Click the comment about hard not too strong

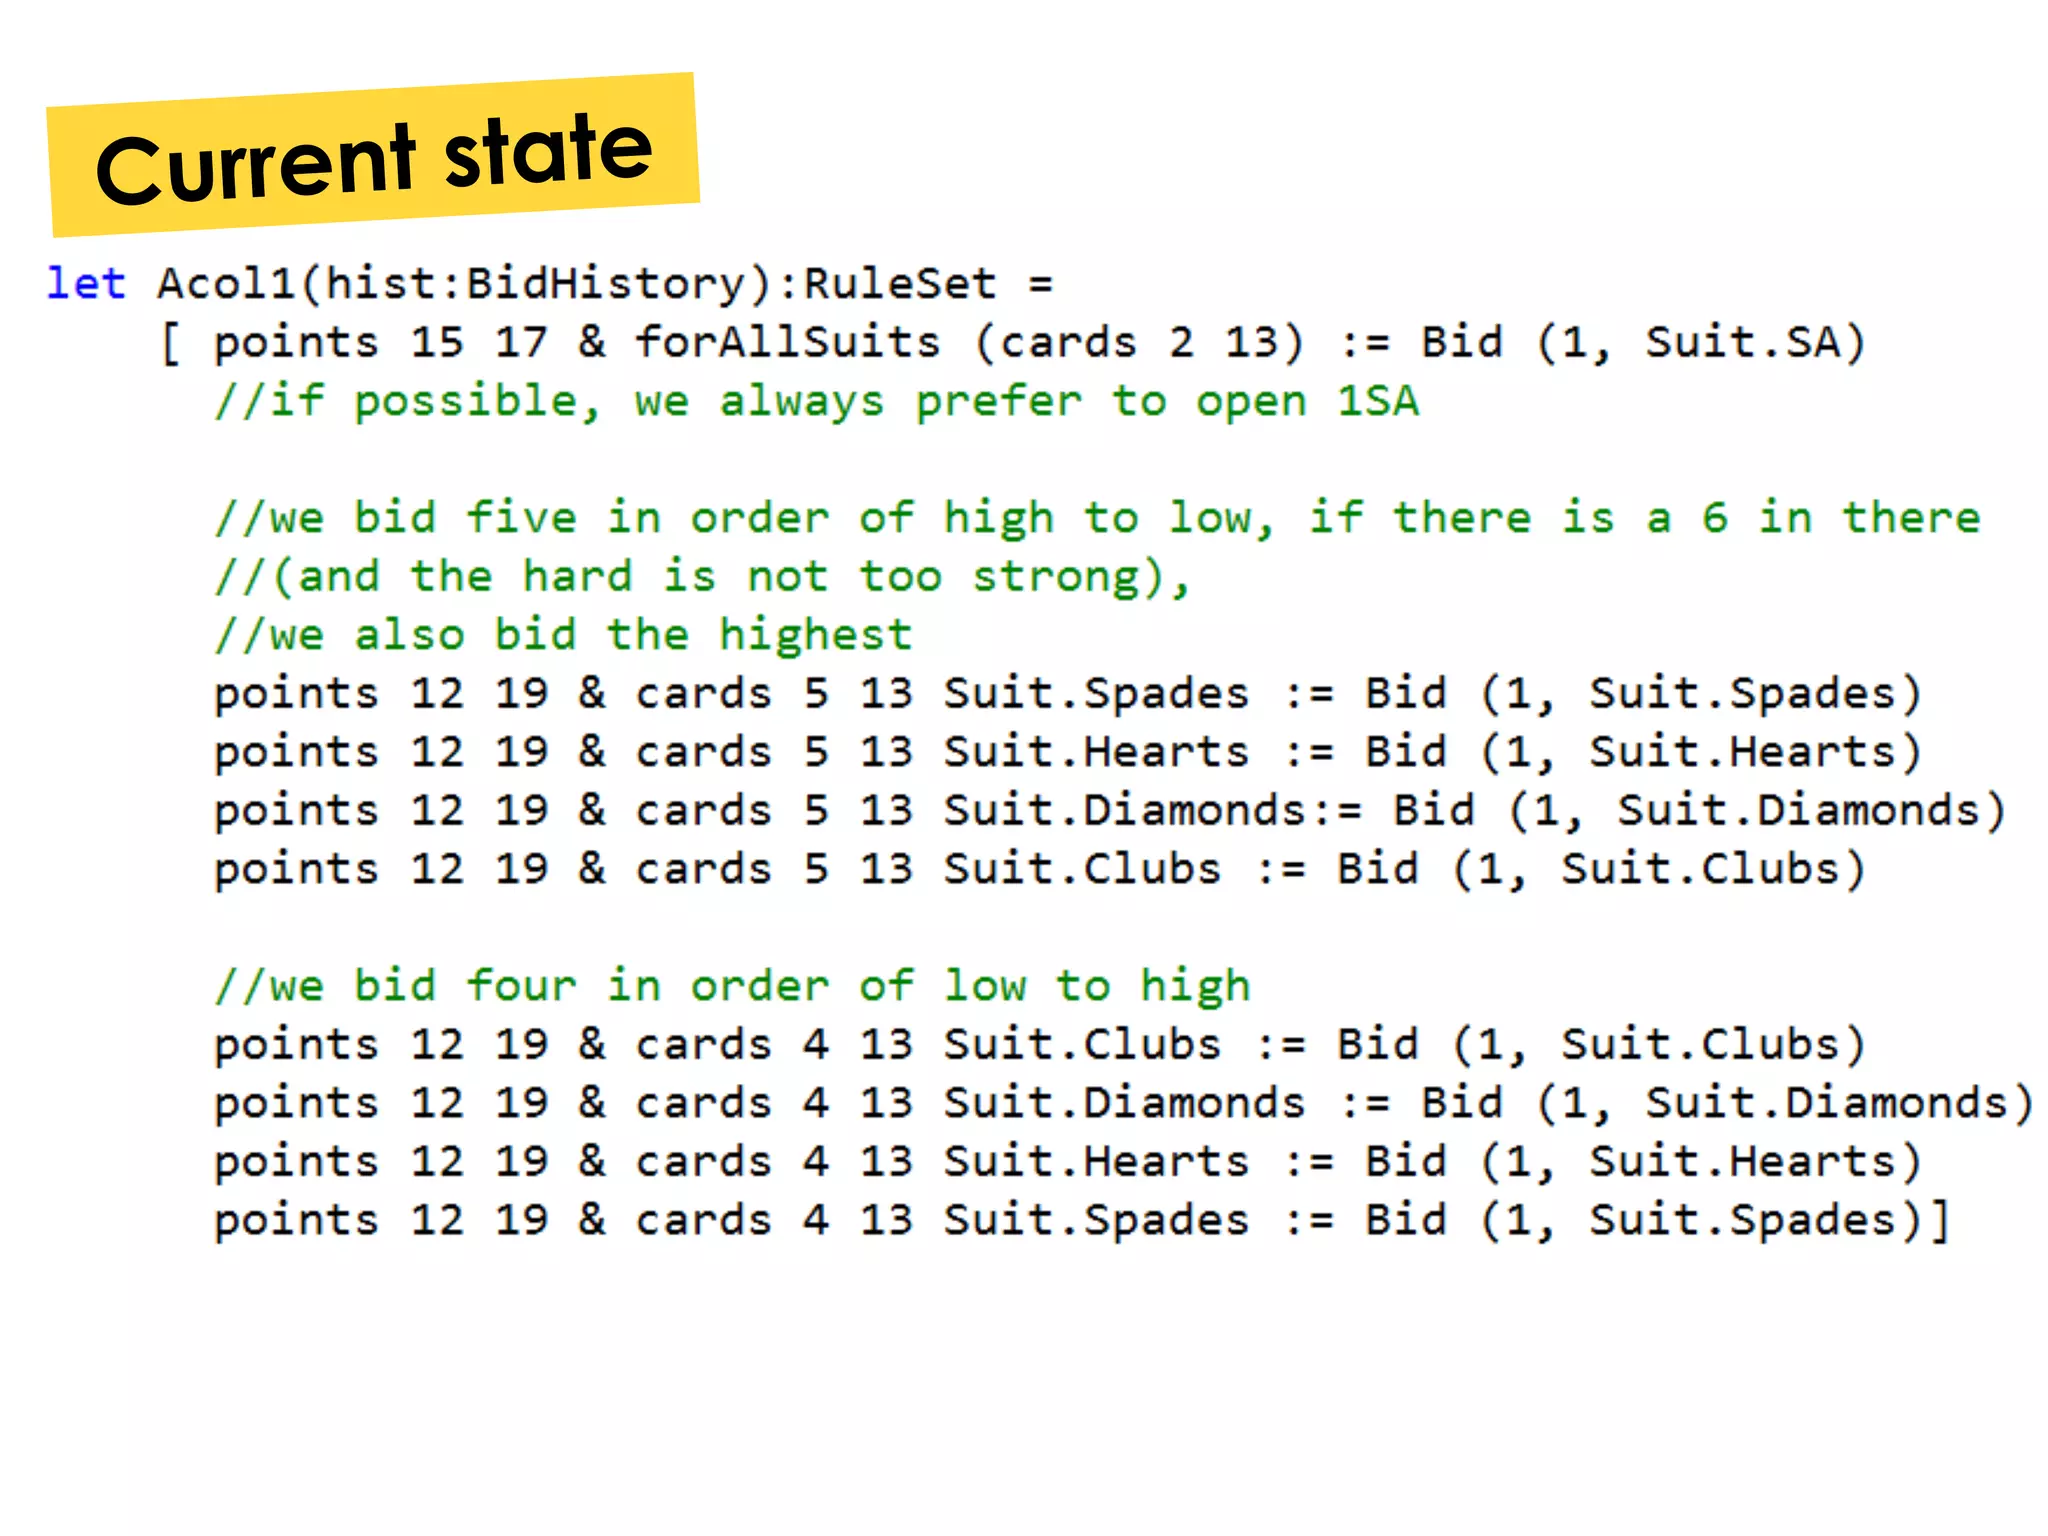tap(702, 577)
